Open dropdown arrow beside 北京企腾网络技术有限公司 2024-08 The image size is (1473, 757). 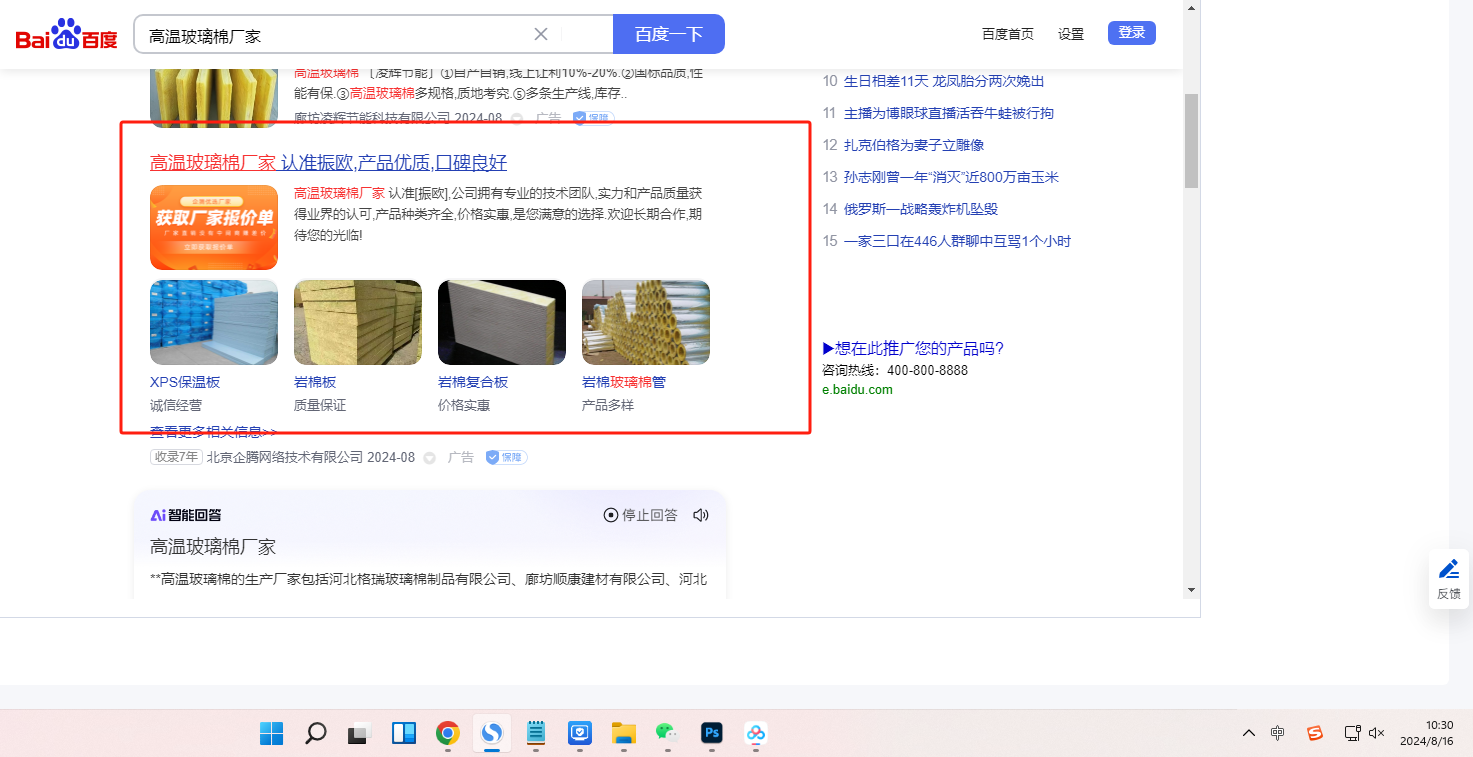(x=430, y=458)
